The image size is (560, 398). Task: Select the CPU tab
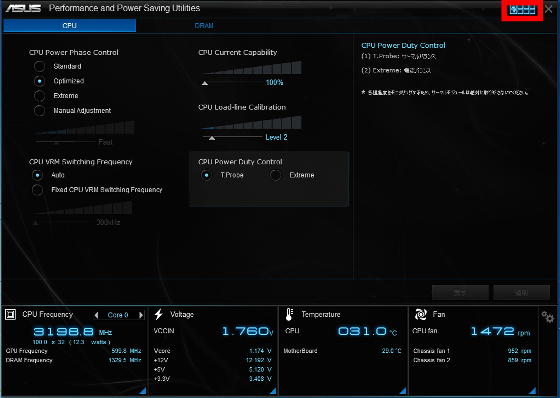pyautogui.click(x=70, y=25)
